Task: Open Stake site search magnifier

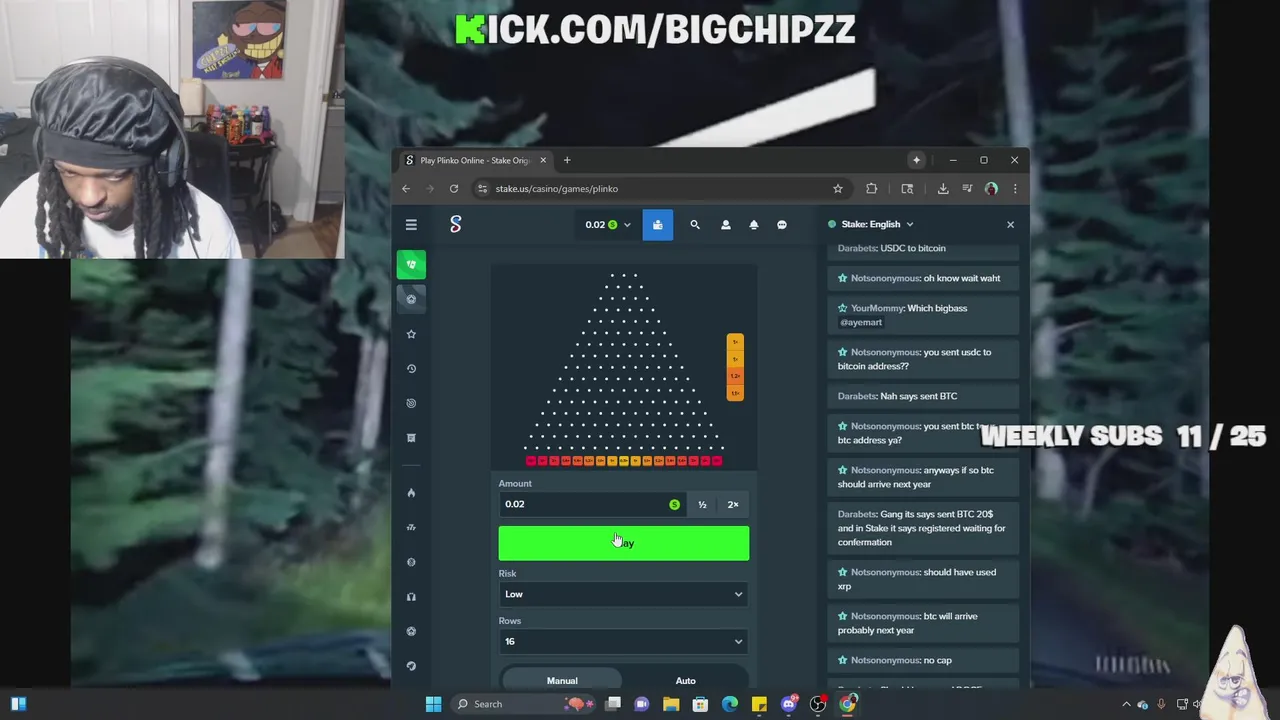Action: coord(695,225)
